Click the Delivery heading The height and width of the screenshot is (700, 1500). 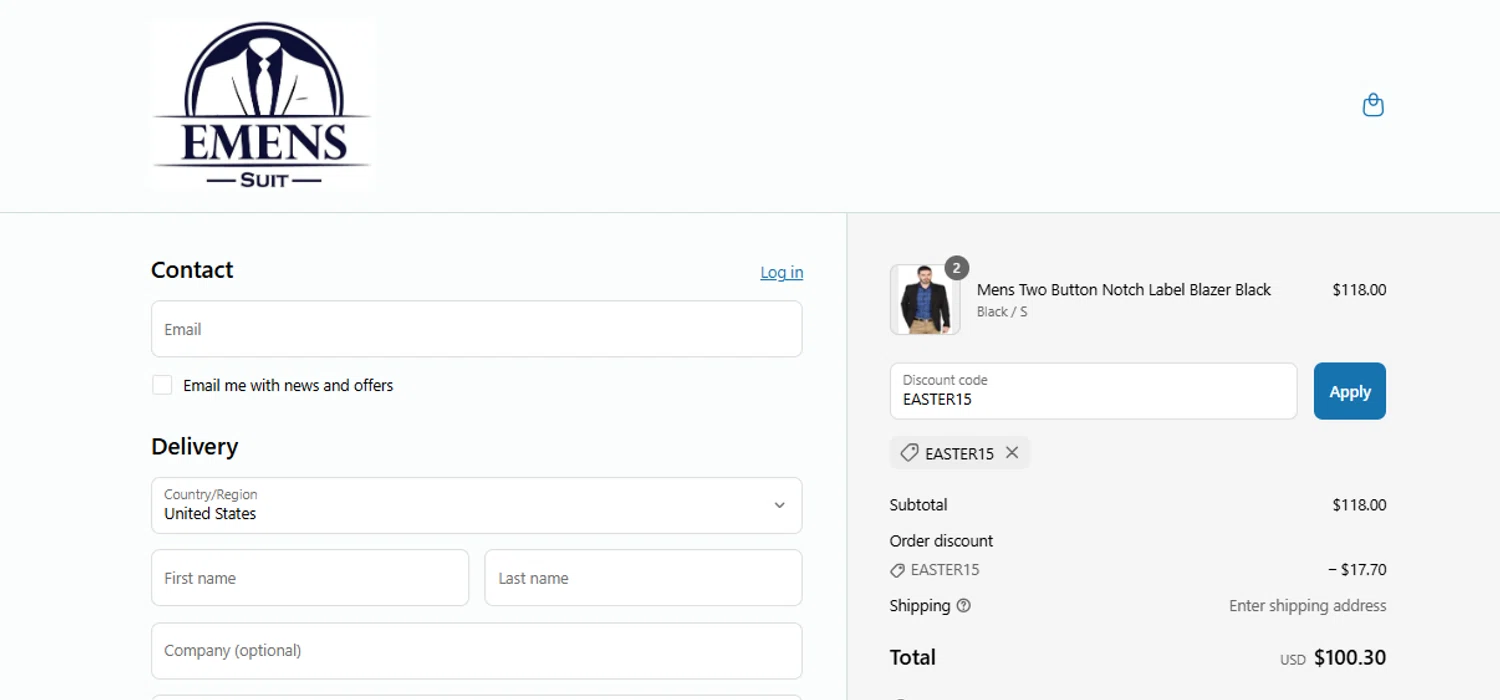click(x=194, y=446)
